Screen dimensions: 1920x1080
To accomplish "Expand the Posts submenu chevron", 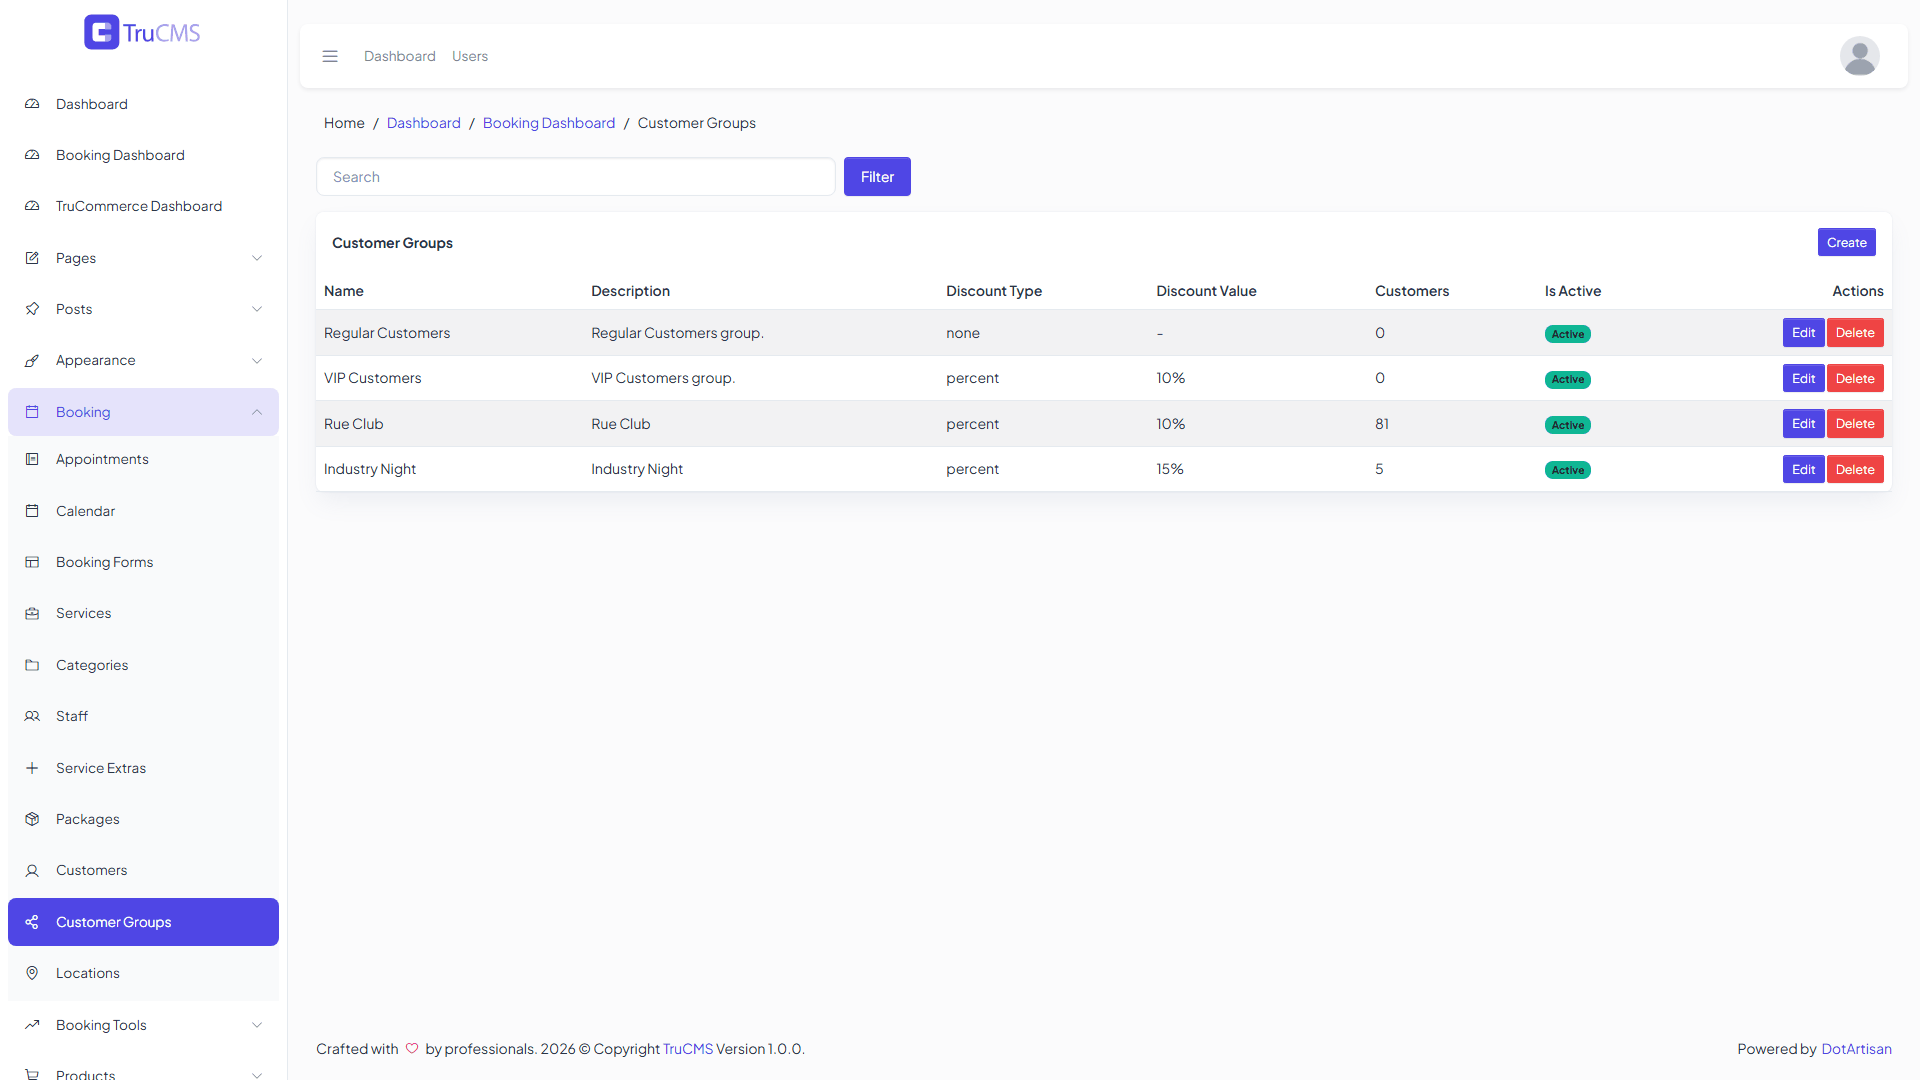I will (x=257, y=309).
